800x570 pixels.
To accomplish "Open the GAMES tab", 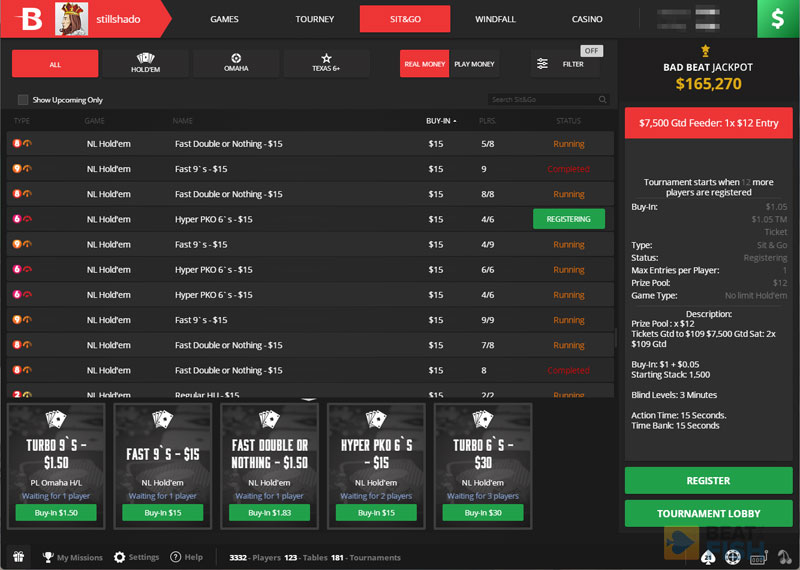I will coord(224,19).
